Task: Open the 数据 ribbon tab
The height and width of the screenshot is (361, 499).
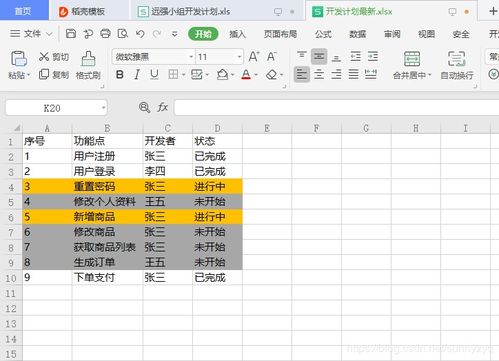Action: click(358, 34)
